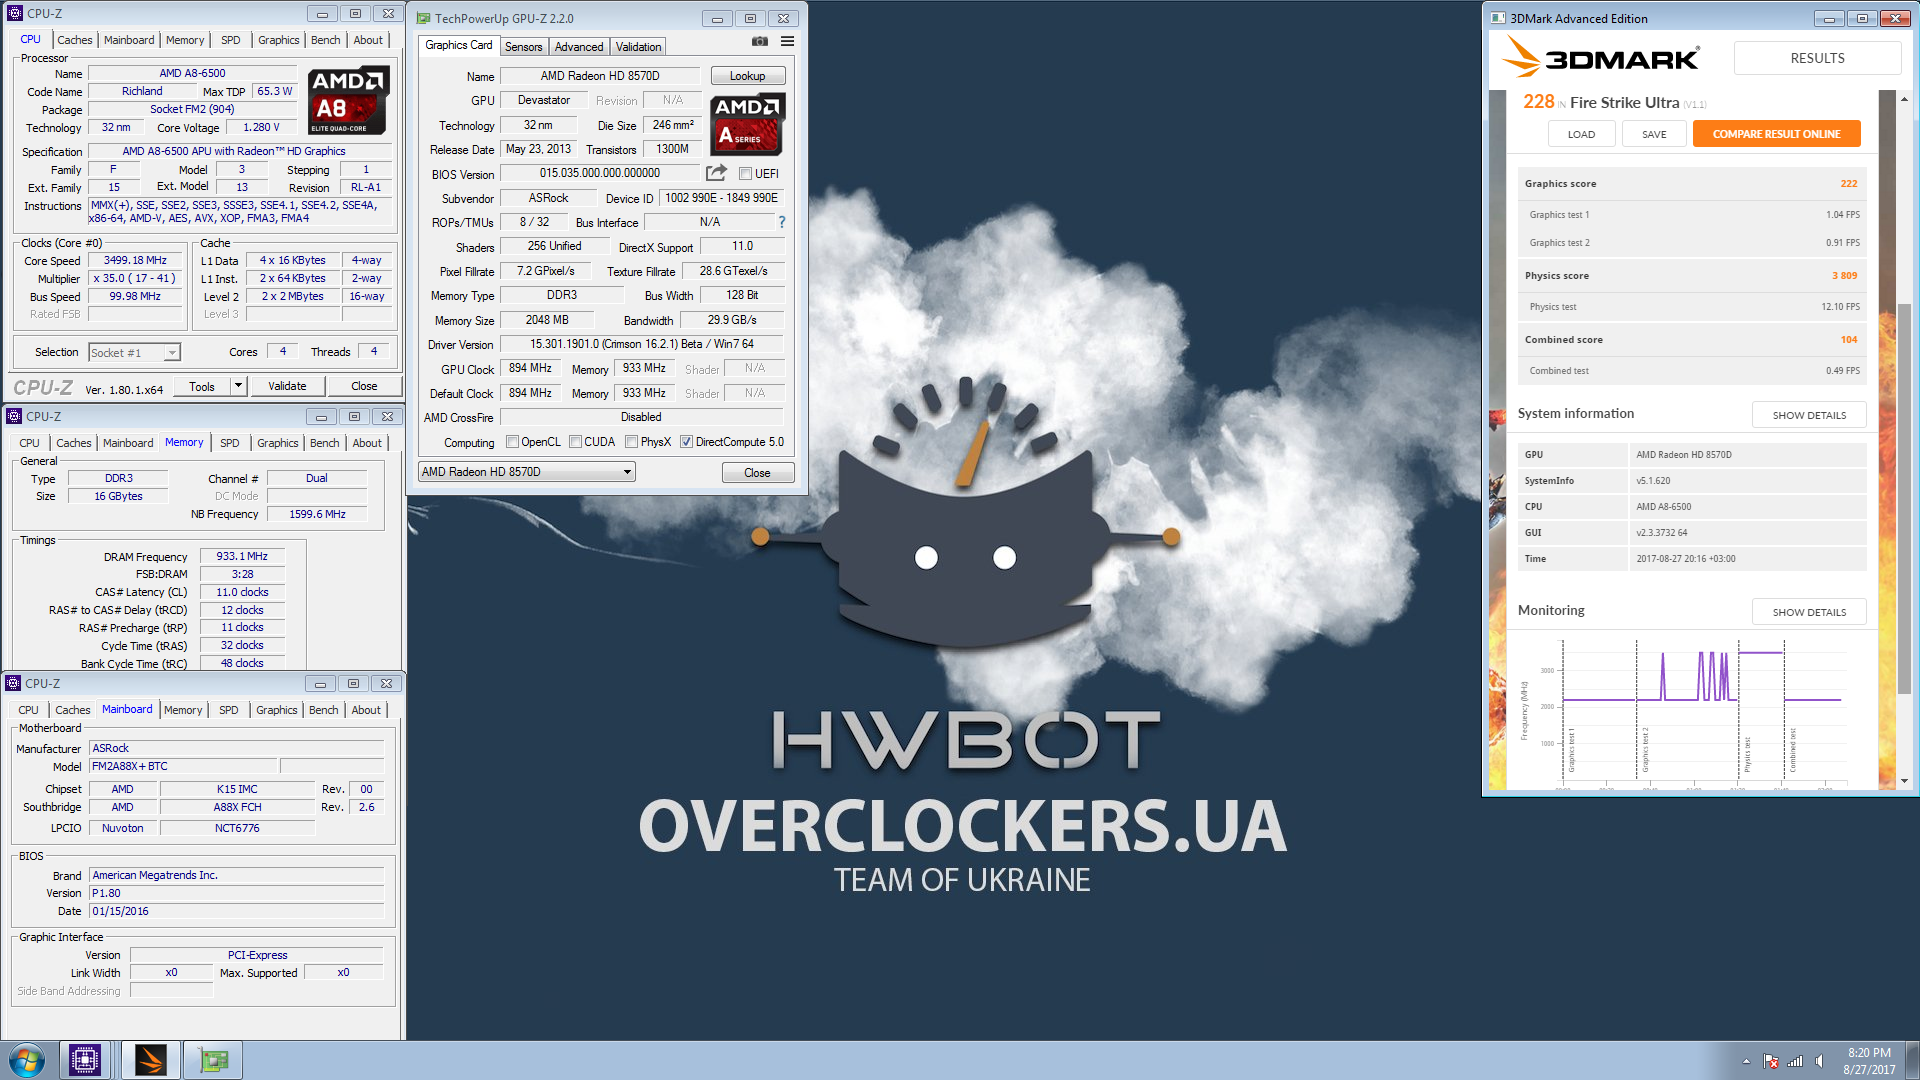Click the BIOS Date value 01/15/2016
This screenshot has width=1920, height=1080.
(x=237, y=911)
